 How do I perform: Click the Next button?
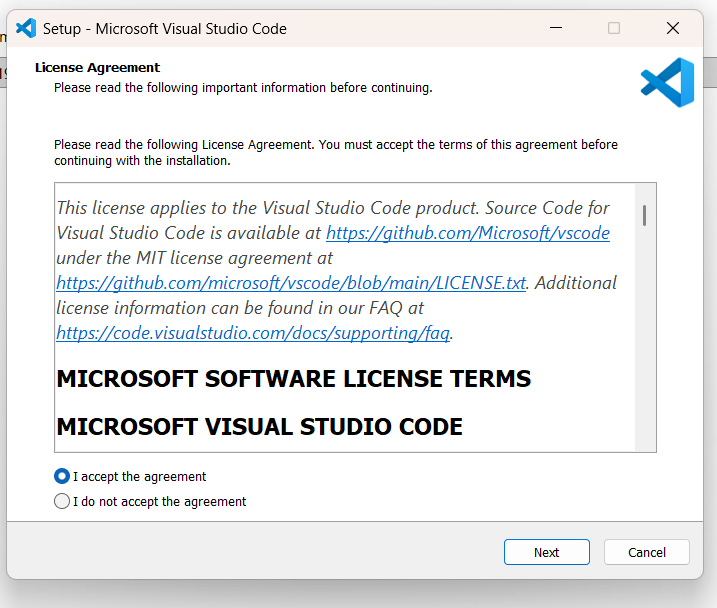click(x=546, y=552)
